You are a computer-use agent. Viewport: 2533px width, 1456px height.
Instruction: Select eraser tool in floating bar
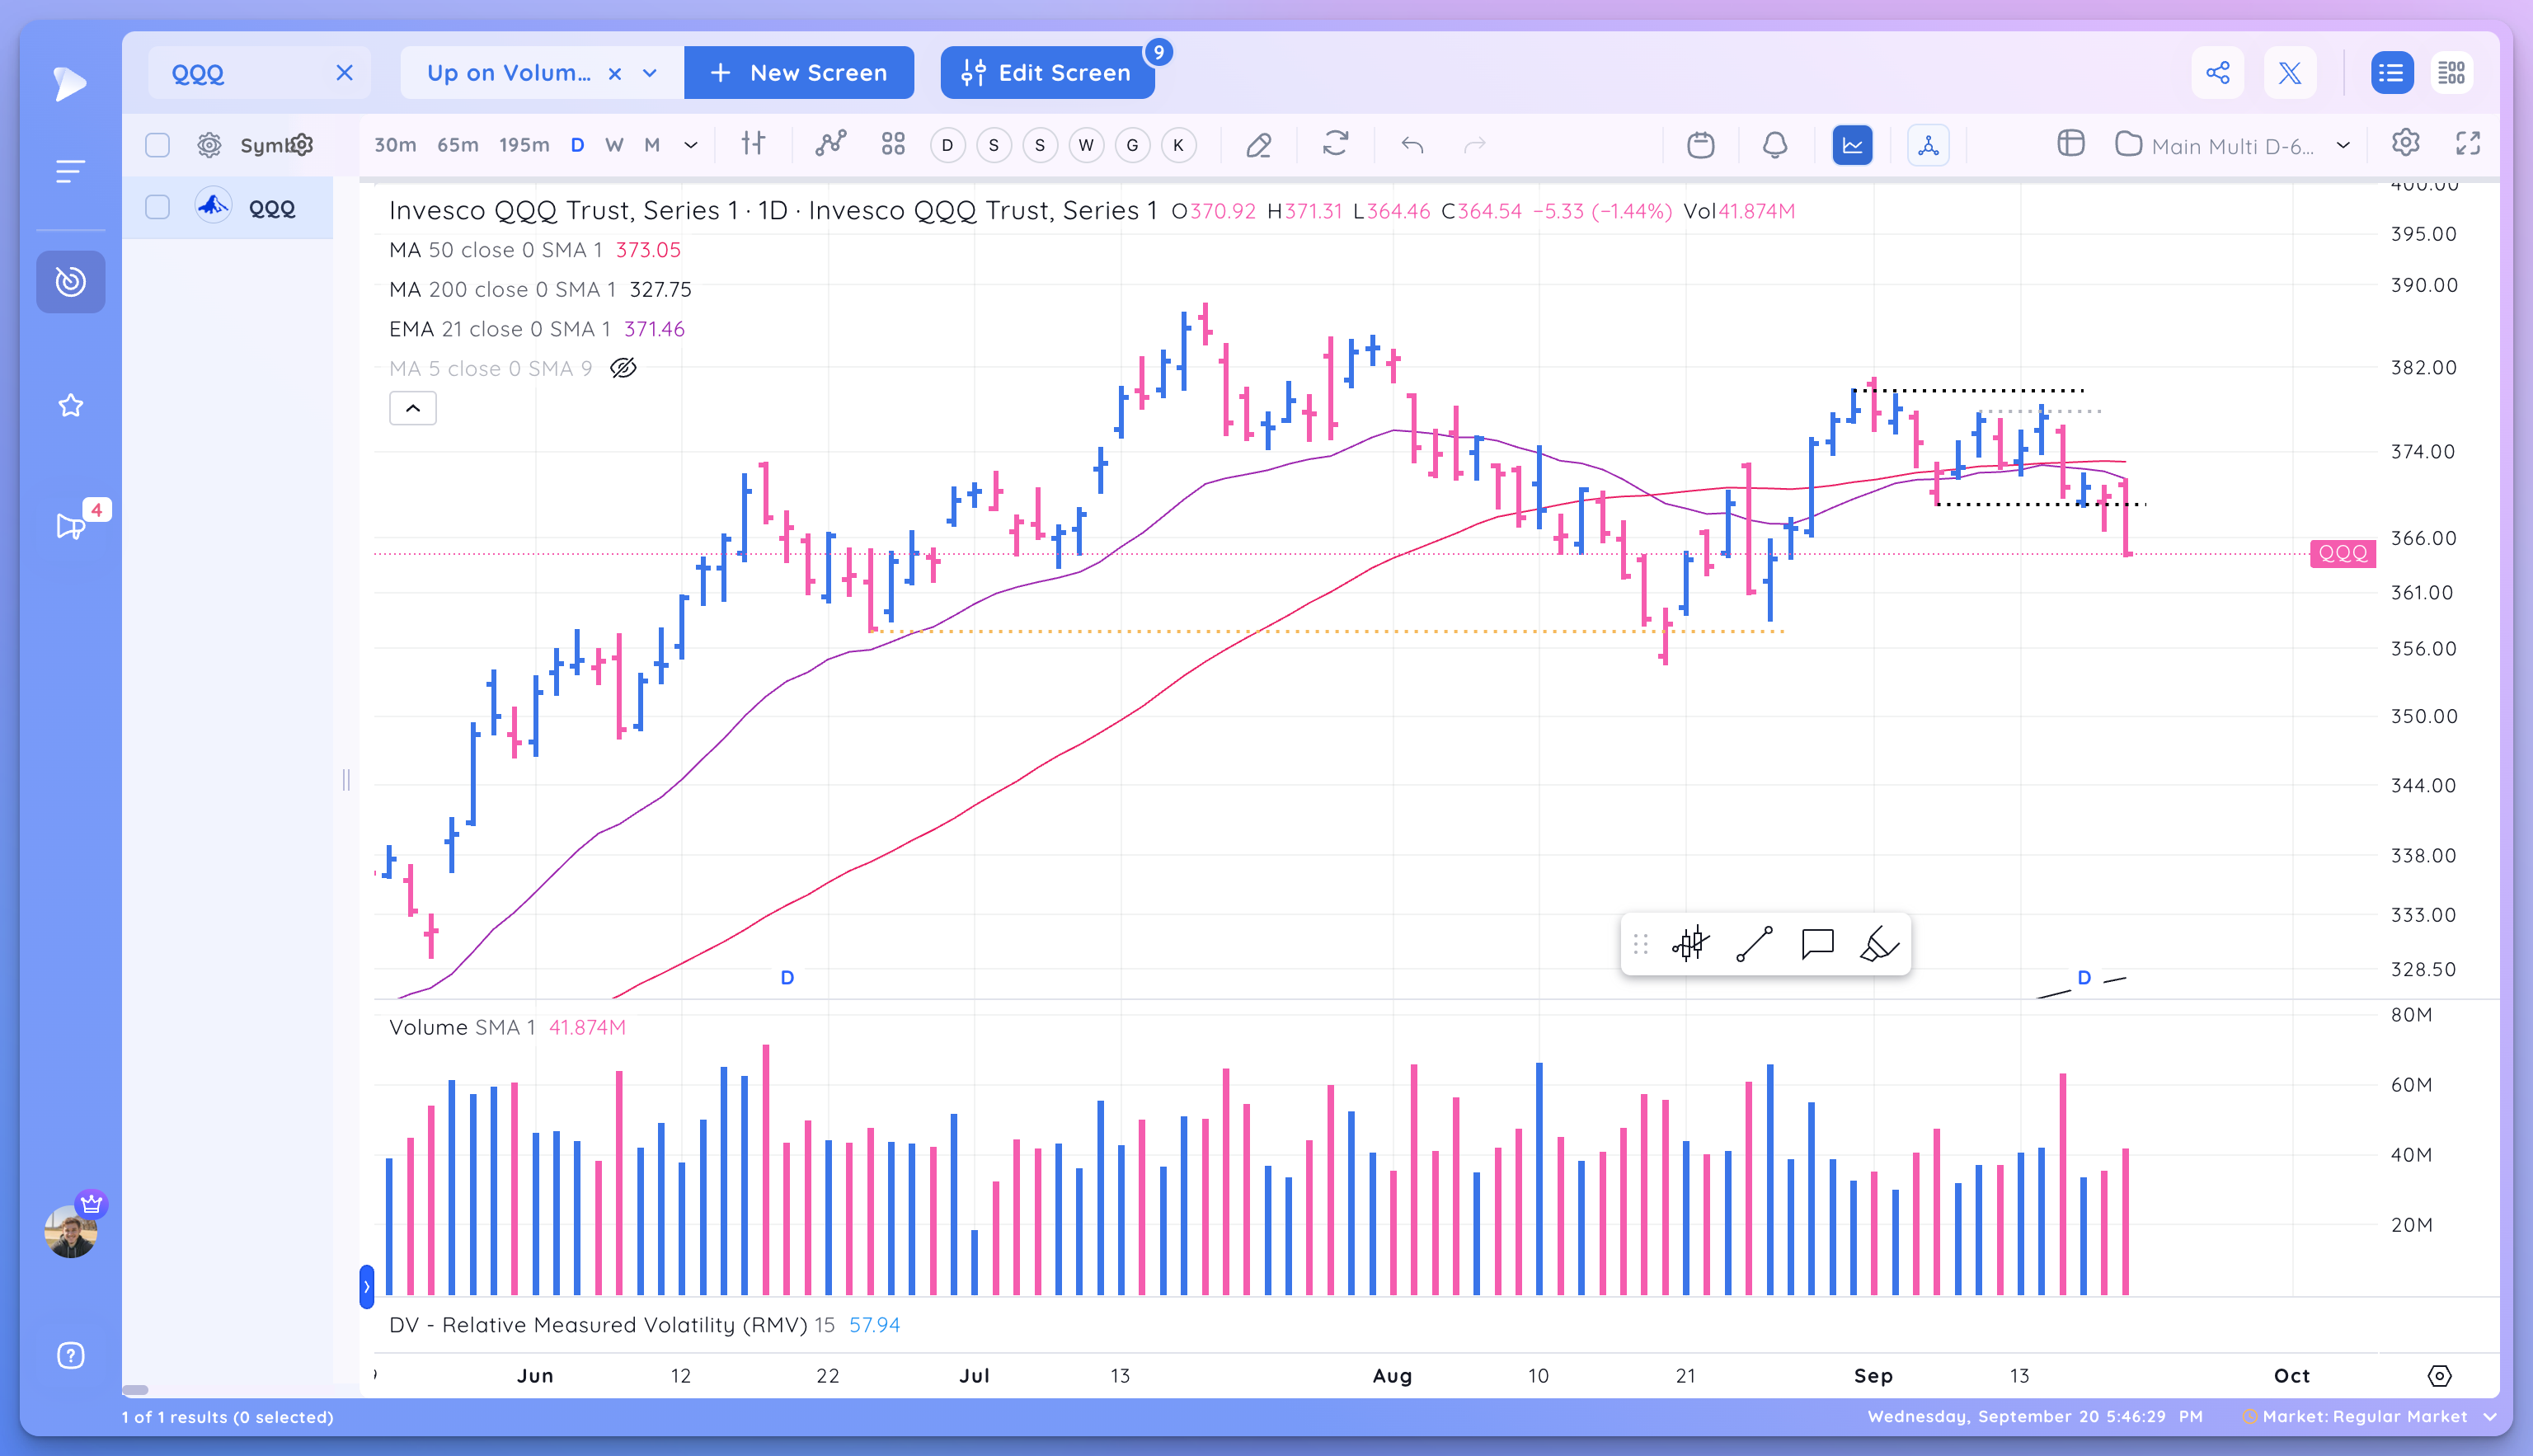1880,944
